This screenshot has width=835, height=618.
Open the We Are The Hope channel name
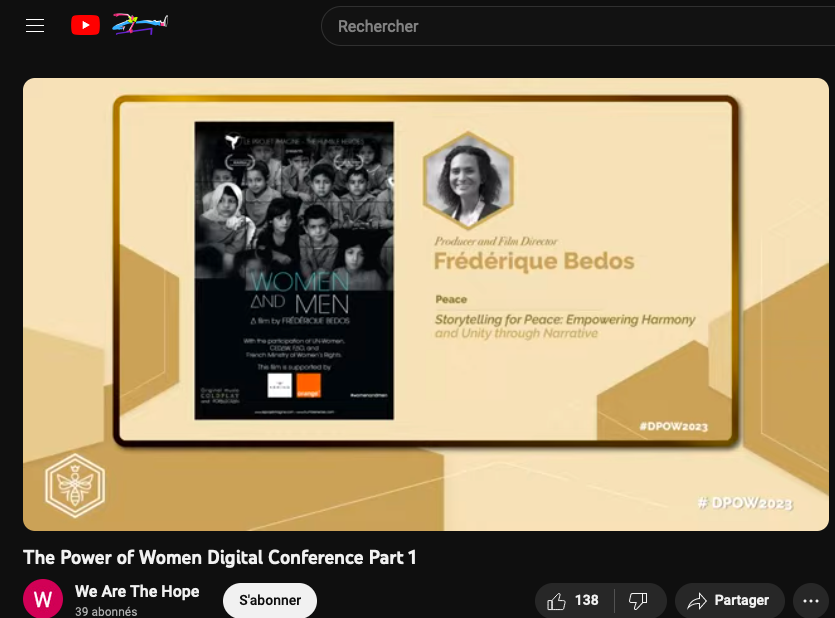tap(137, 591)
